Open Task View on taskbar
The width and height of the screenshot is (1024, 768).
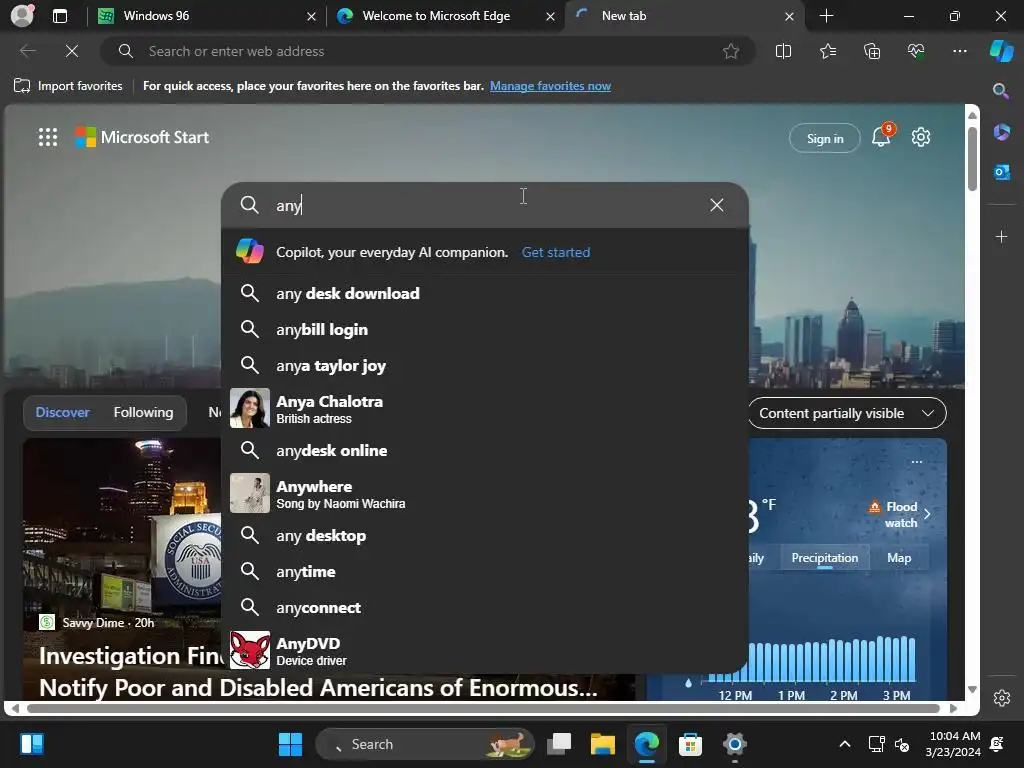pyautogui.click(x=559, y=744)
